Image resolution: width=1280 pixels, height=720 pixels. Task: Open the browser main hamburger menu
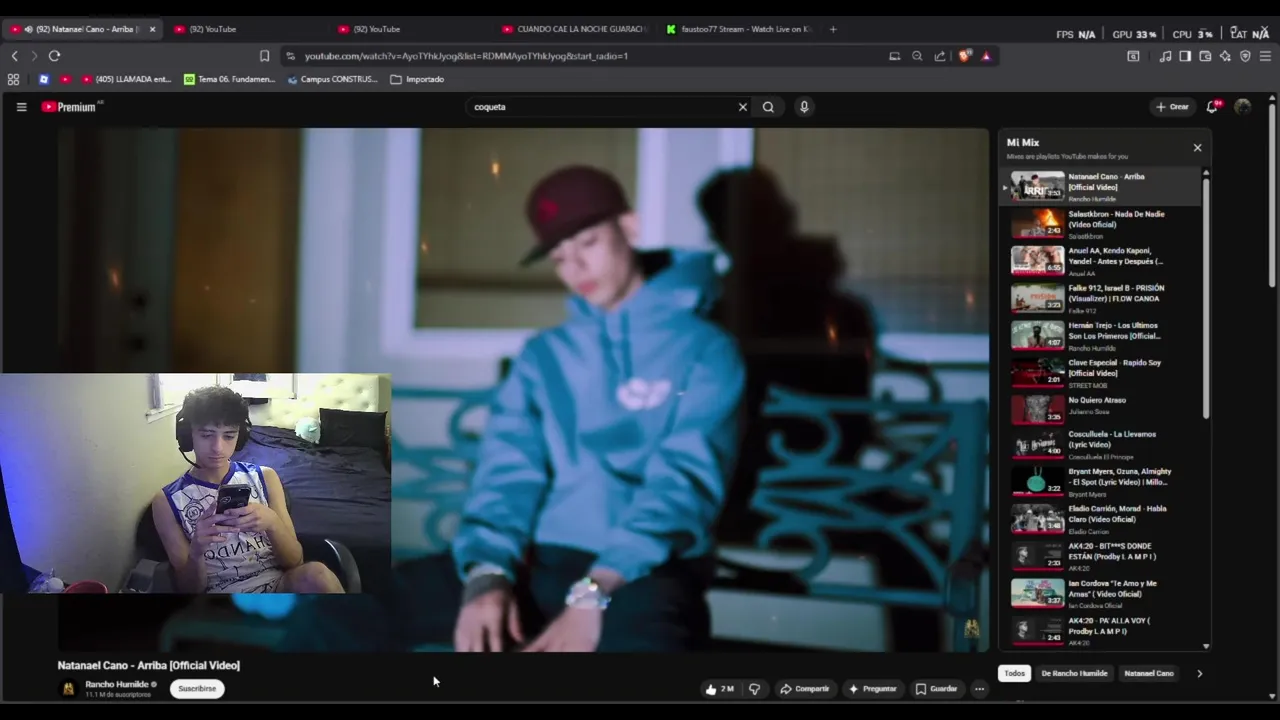tap(1265, 56)
